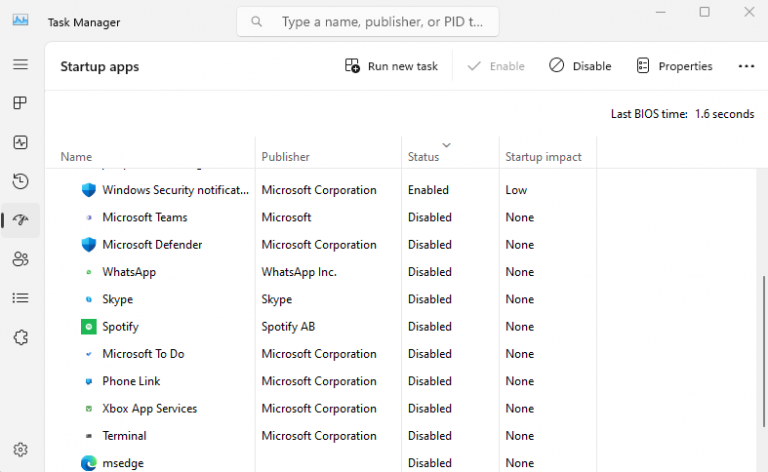
Task: Select the Skype app name
Action: tap(118, 299)
